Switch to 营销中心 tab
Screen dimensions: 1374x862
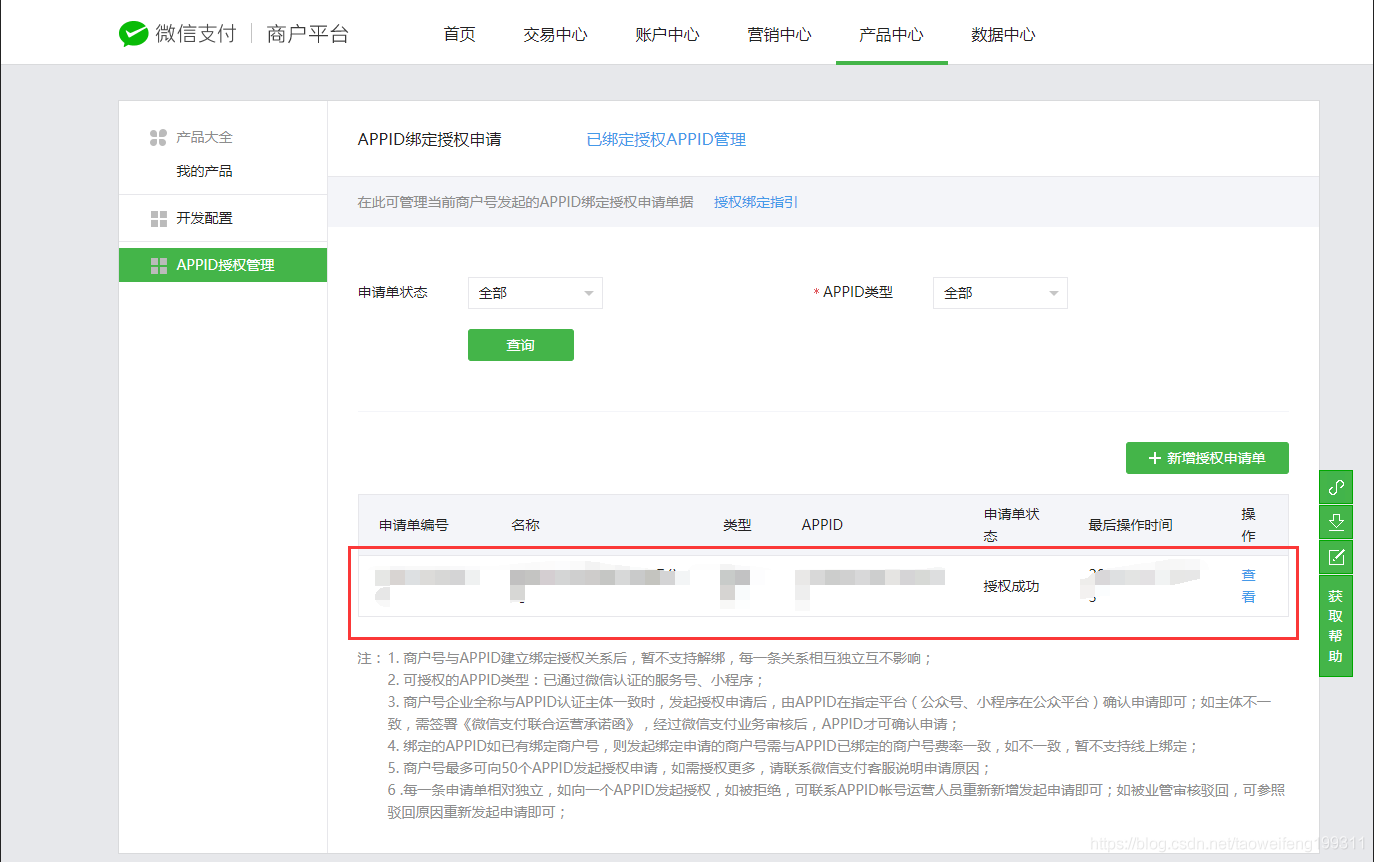tap(780, 34)
